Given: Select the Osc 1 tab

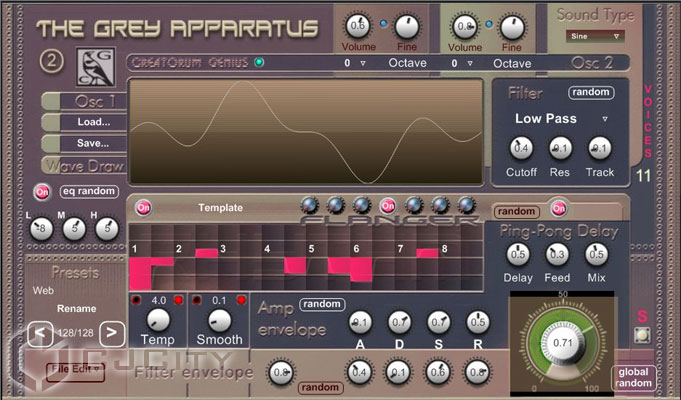Looking at the screenshot, I should 85,101.
